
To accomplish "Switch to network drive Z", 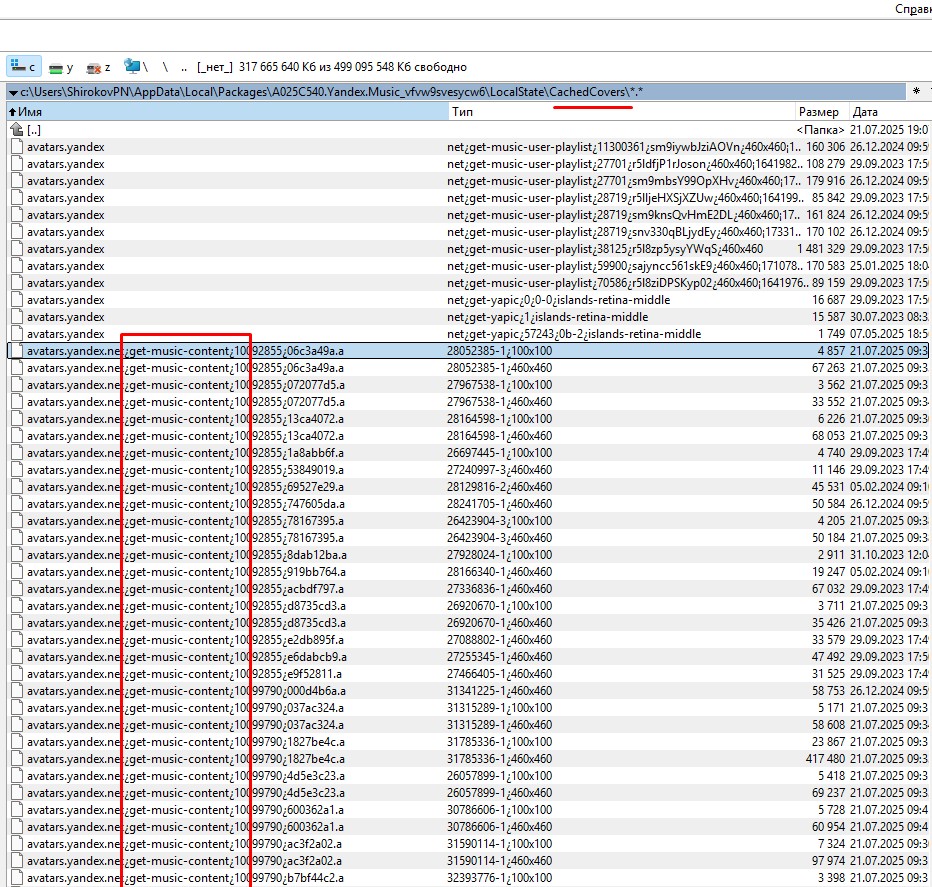I will point(98,67).
